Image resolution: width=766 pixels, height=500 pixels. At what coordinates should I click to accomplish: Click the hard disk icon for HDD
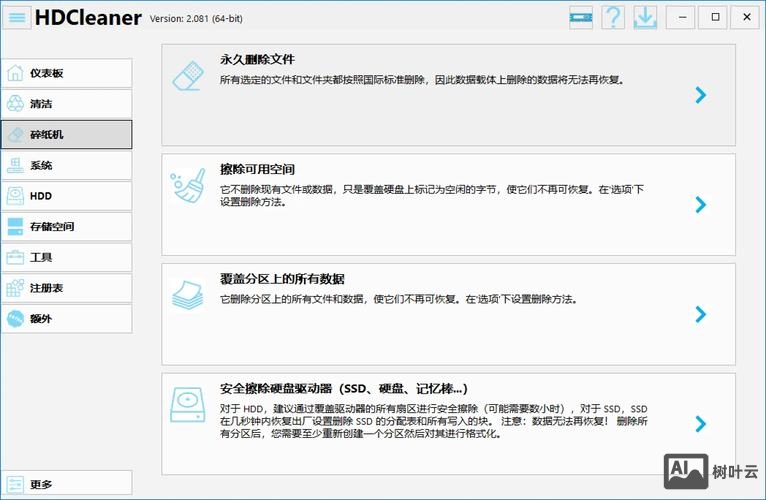point(15,196)
